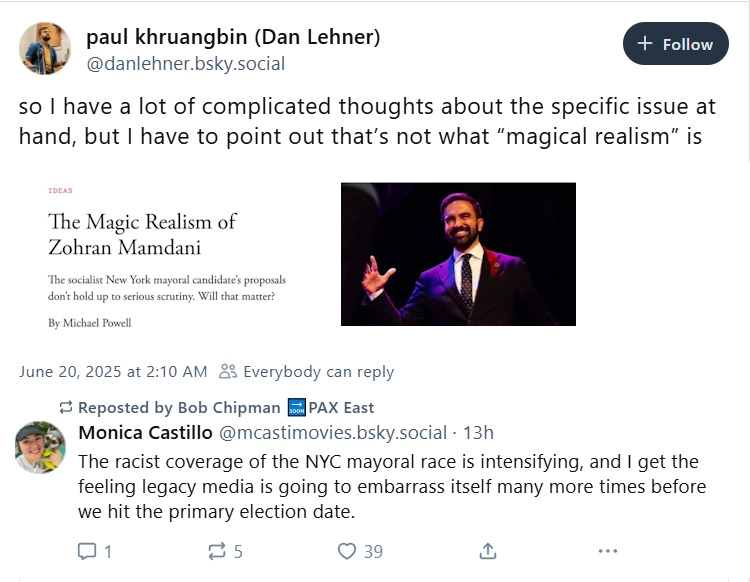Click the Follow button
The width and height of the screenshot is (750, 582).
click(675, 44)
